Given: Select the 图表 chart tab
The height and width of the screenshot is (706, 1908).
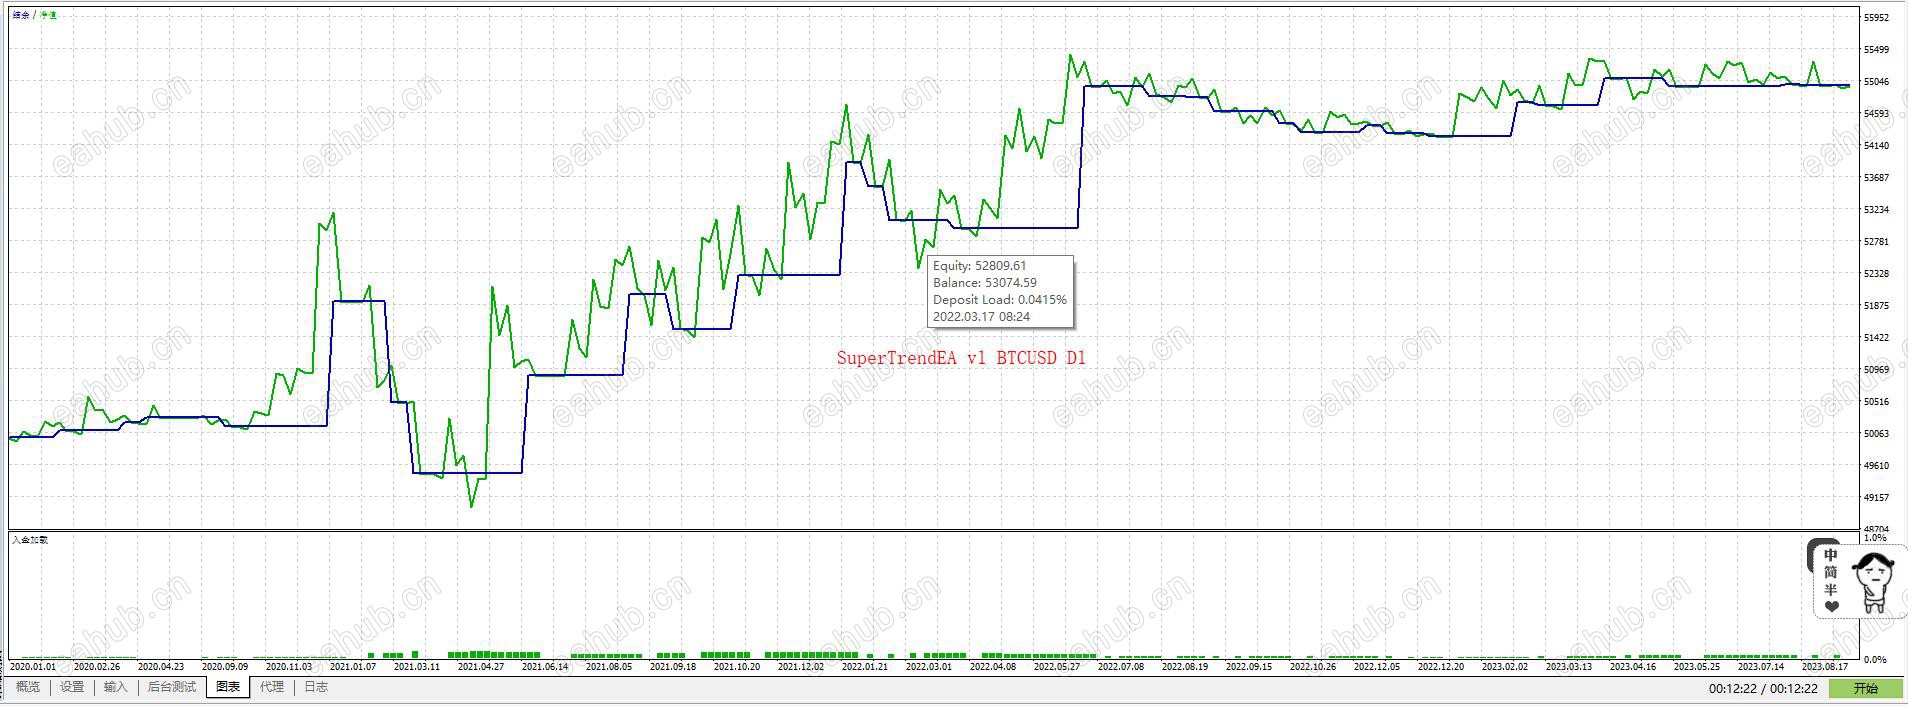Looking at the screenshot, I should [228, 687].
